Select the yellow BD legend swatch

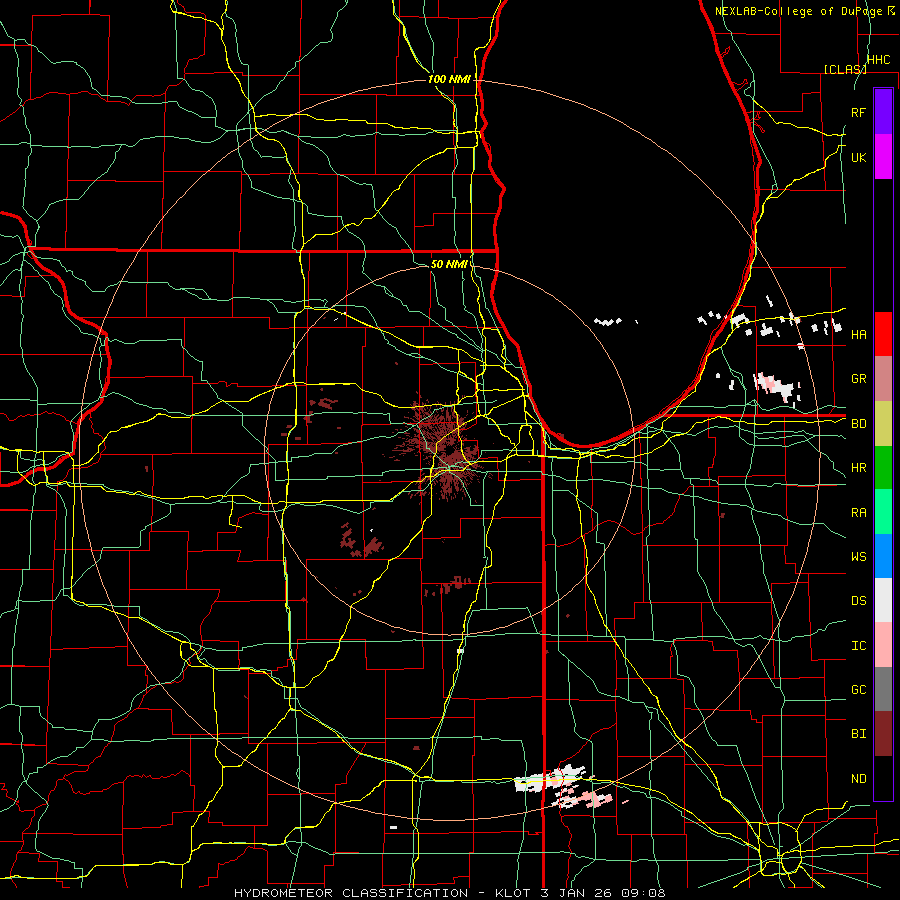pos(883,424)
